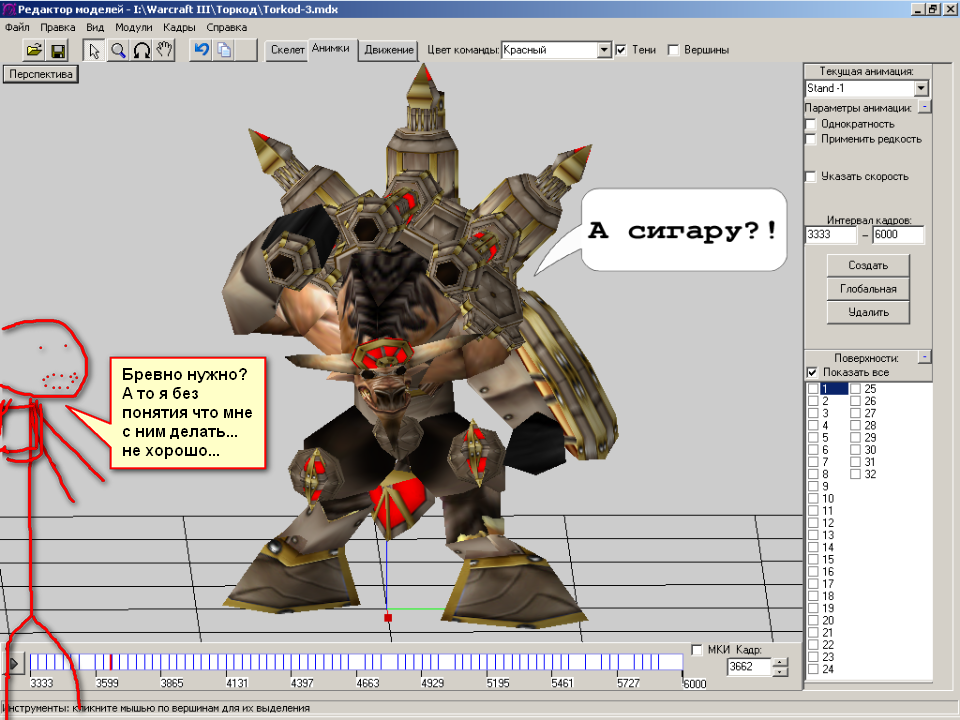Enable surface 16 checkbox
This screenshot has height=720, width=960.
813,572
